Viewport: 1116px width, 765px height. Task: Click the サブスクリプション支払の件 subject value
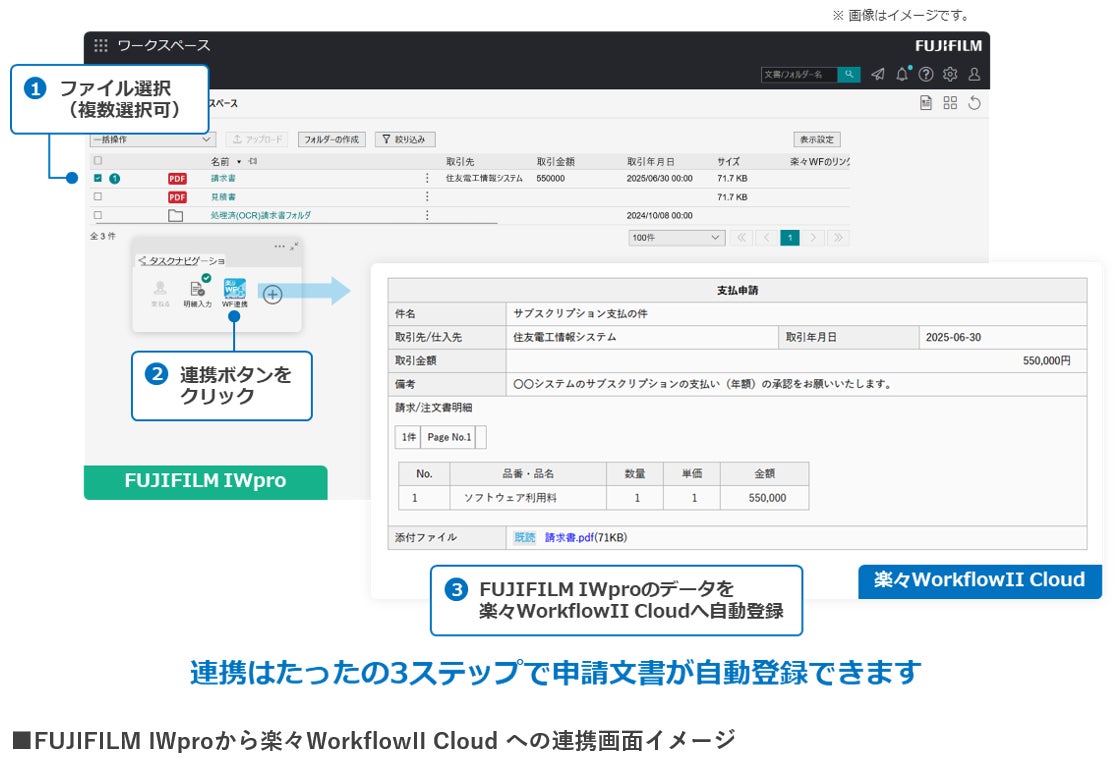[580, 313]
